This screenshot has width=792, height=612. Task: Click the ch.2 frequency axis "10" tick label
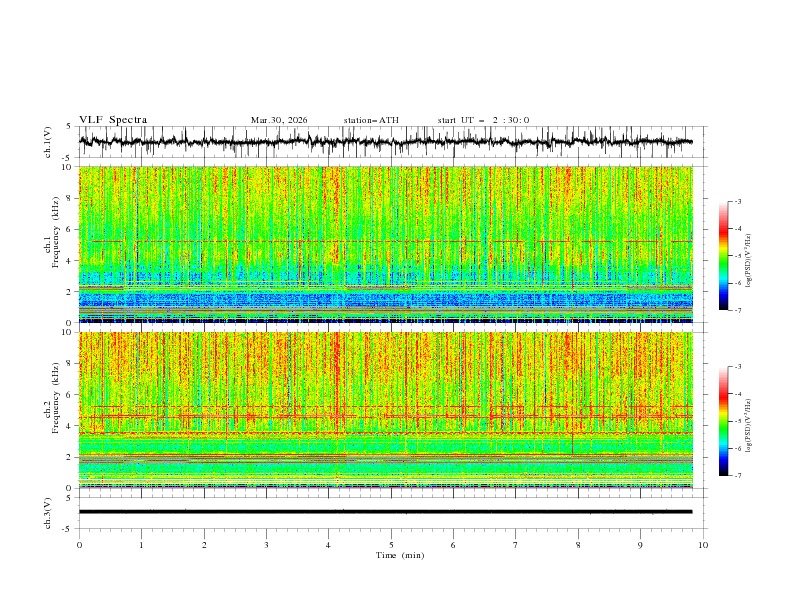66,332
